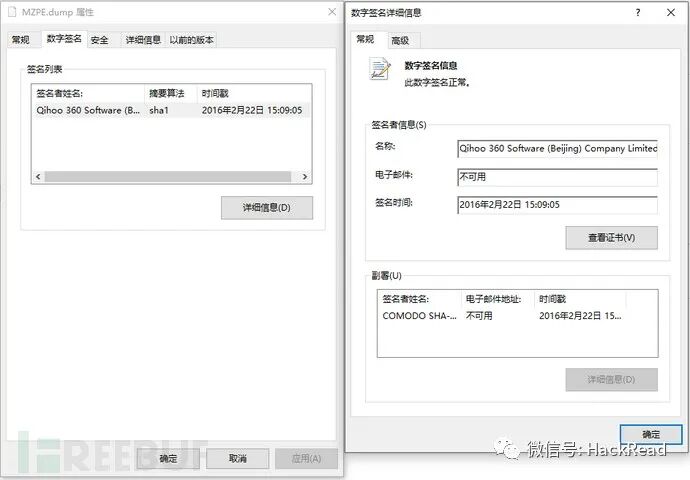Screen dimensions: 690x480
Task: Open the 详细信息 tab in properties window
Action: coord(143,40)
